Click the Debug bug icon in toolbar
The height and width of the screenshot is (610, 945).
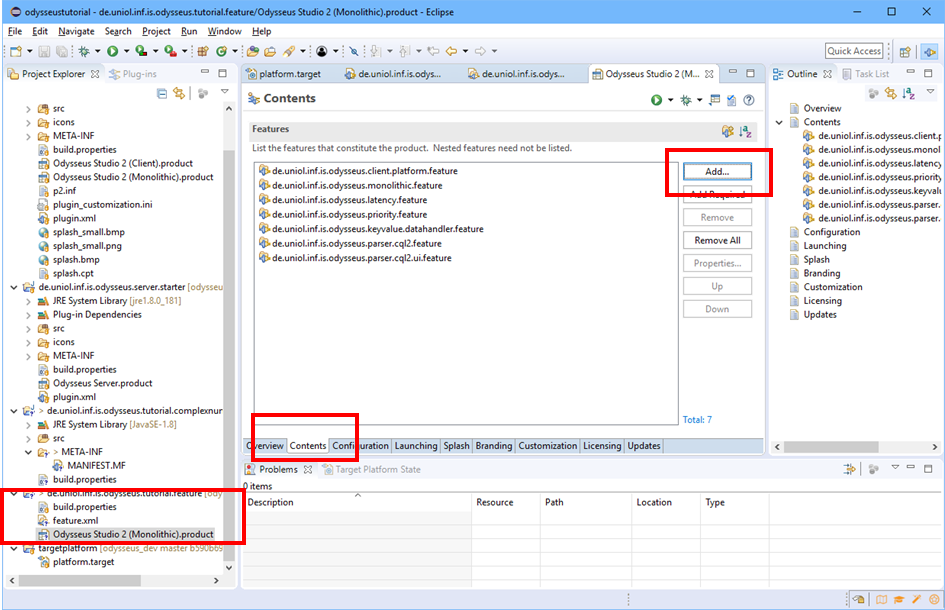pos(83,51)
